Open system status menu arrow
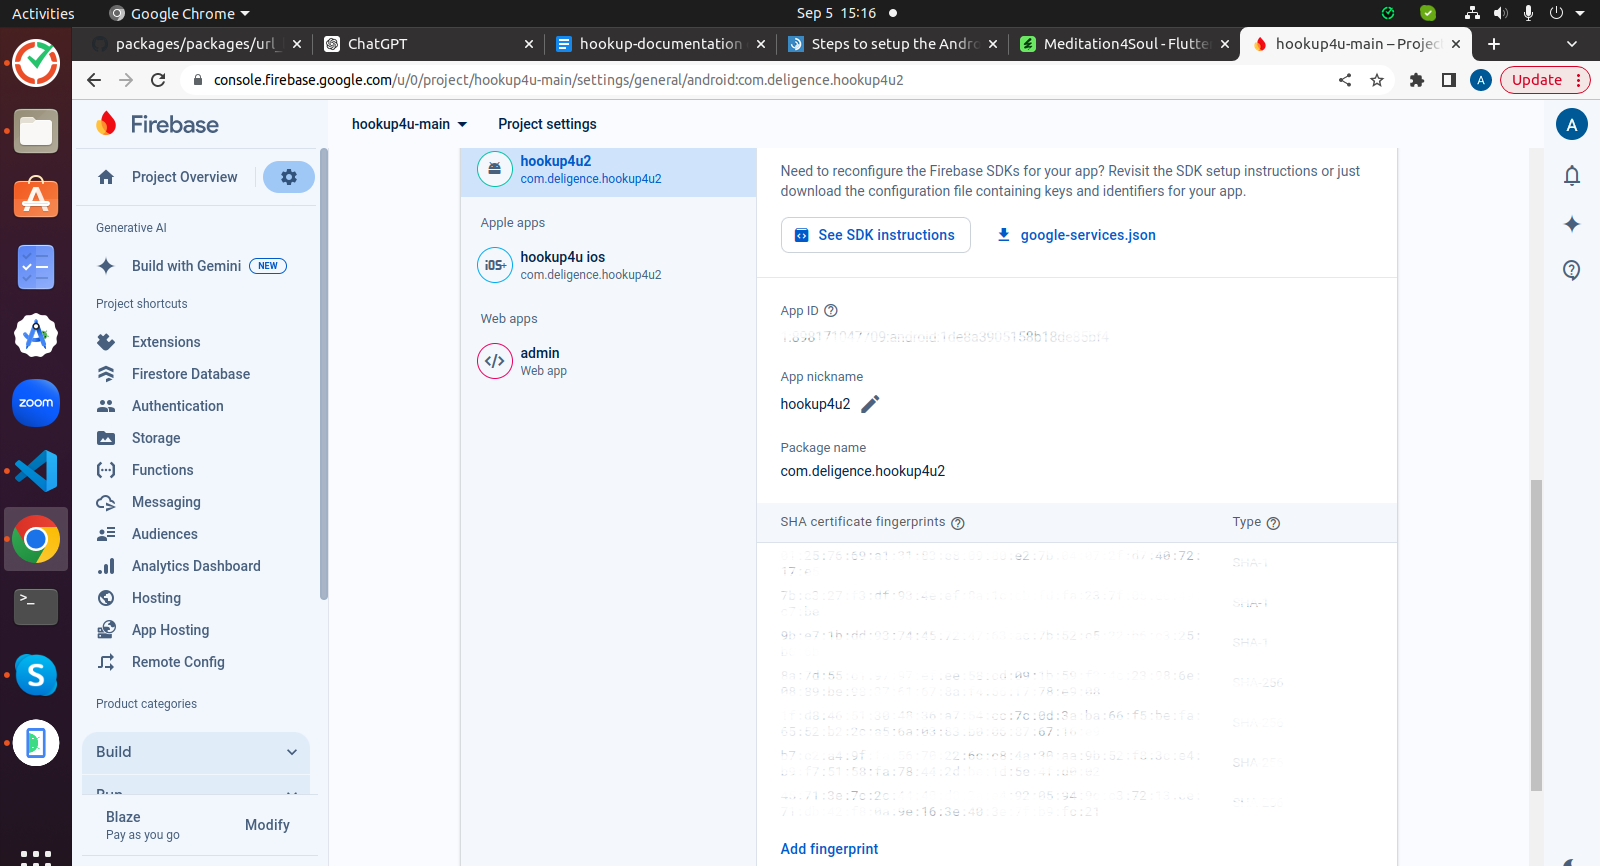The image size is (1600, 866). (x=1581, y=13)
